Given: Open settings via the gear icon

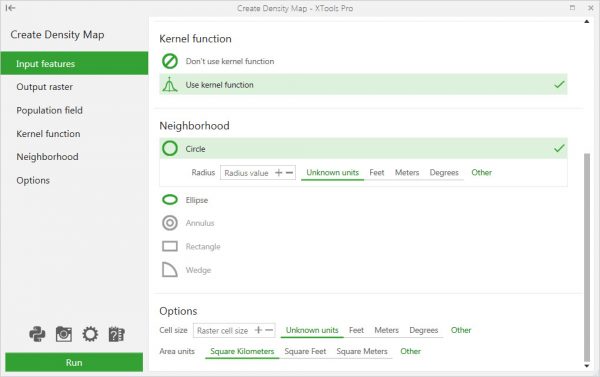Looking at the screenshot, I should point(90,334).
